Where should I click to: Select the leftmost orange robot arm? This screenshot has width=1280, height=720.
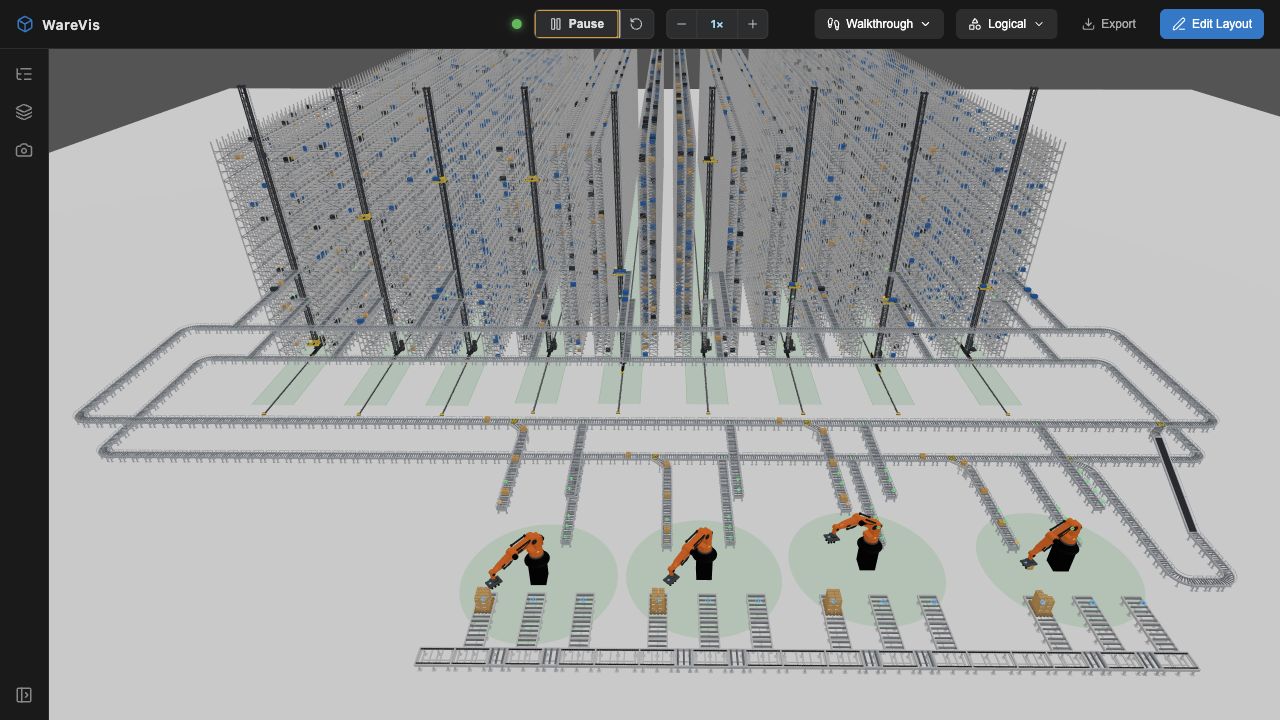[520, 558]
